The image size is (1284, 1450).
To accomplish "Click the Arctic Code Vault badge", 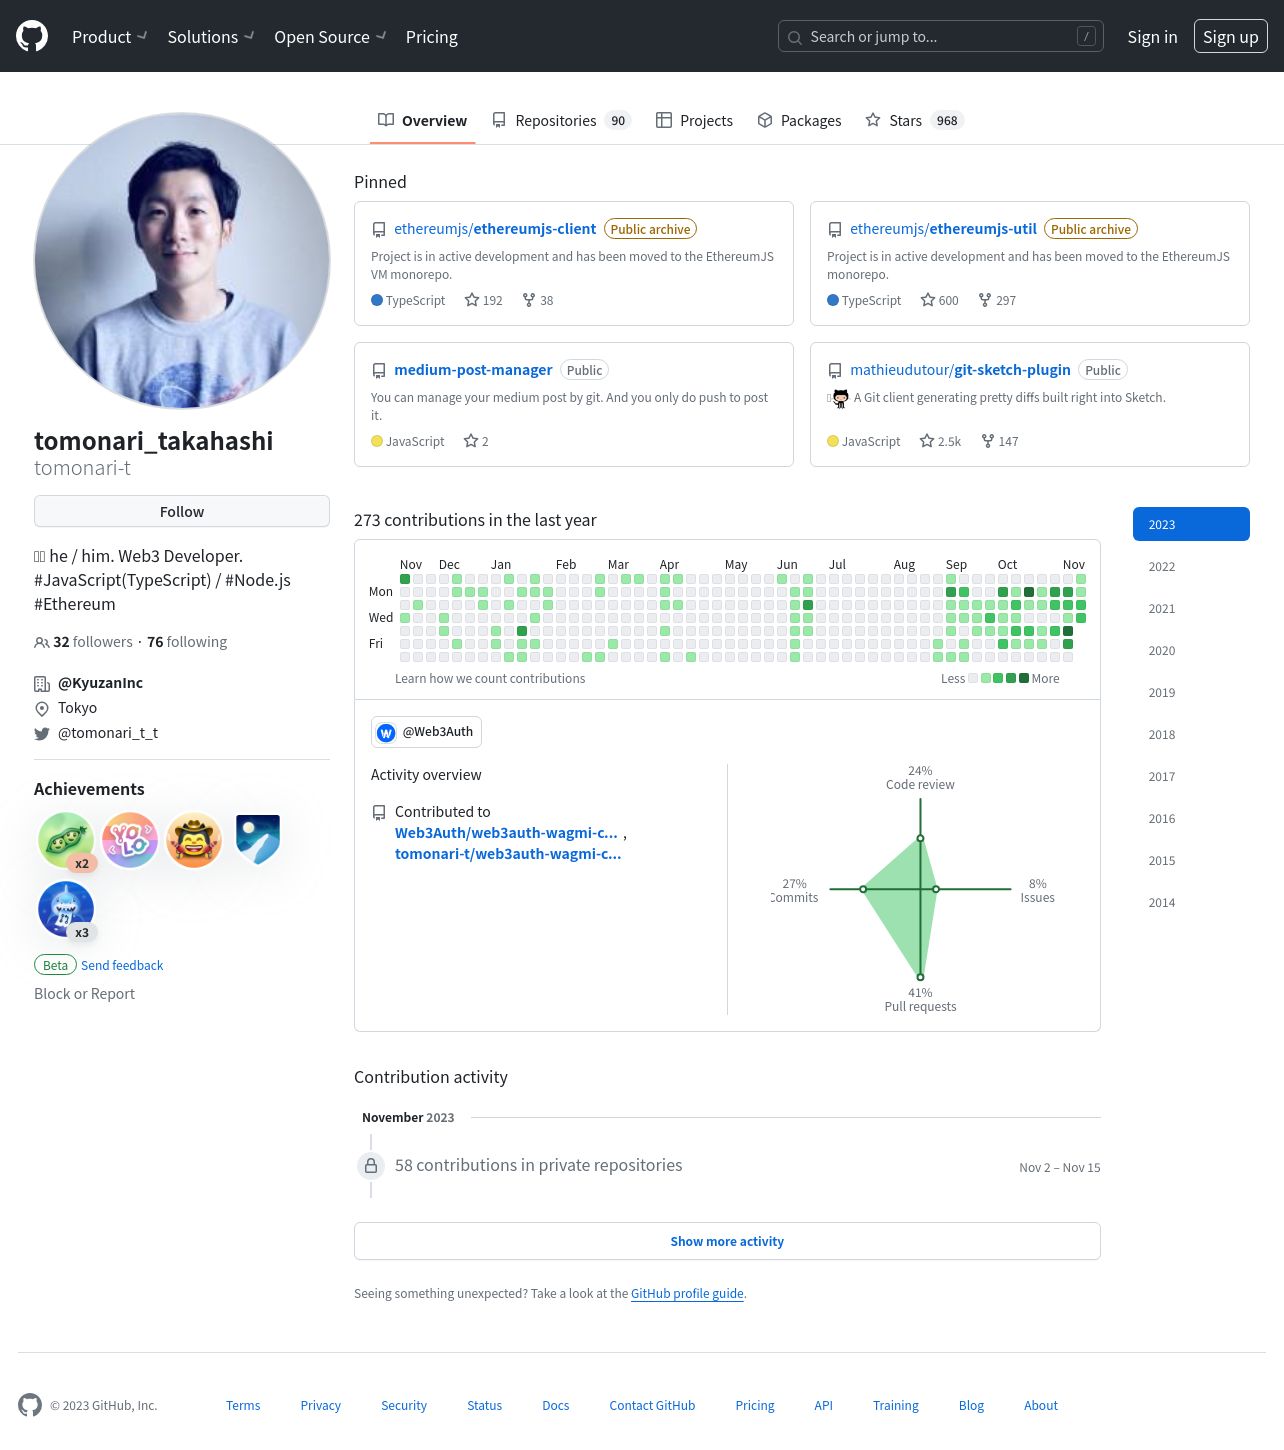I will coord(258,839).
